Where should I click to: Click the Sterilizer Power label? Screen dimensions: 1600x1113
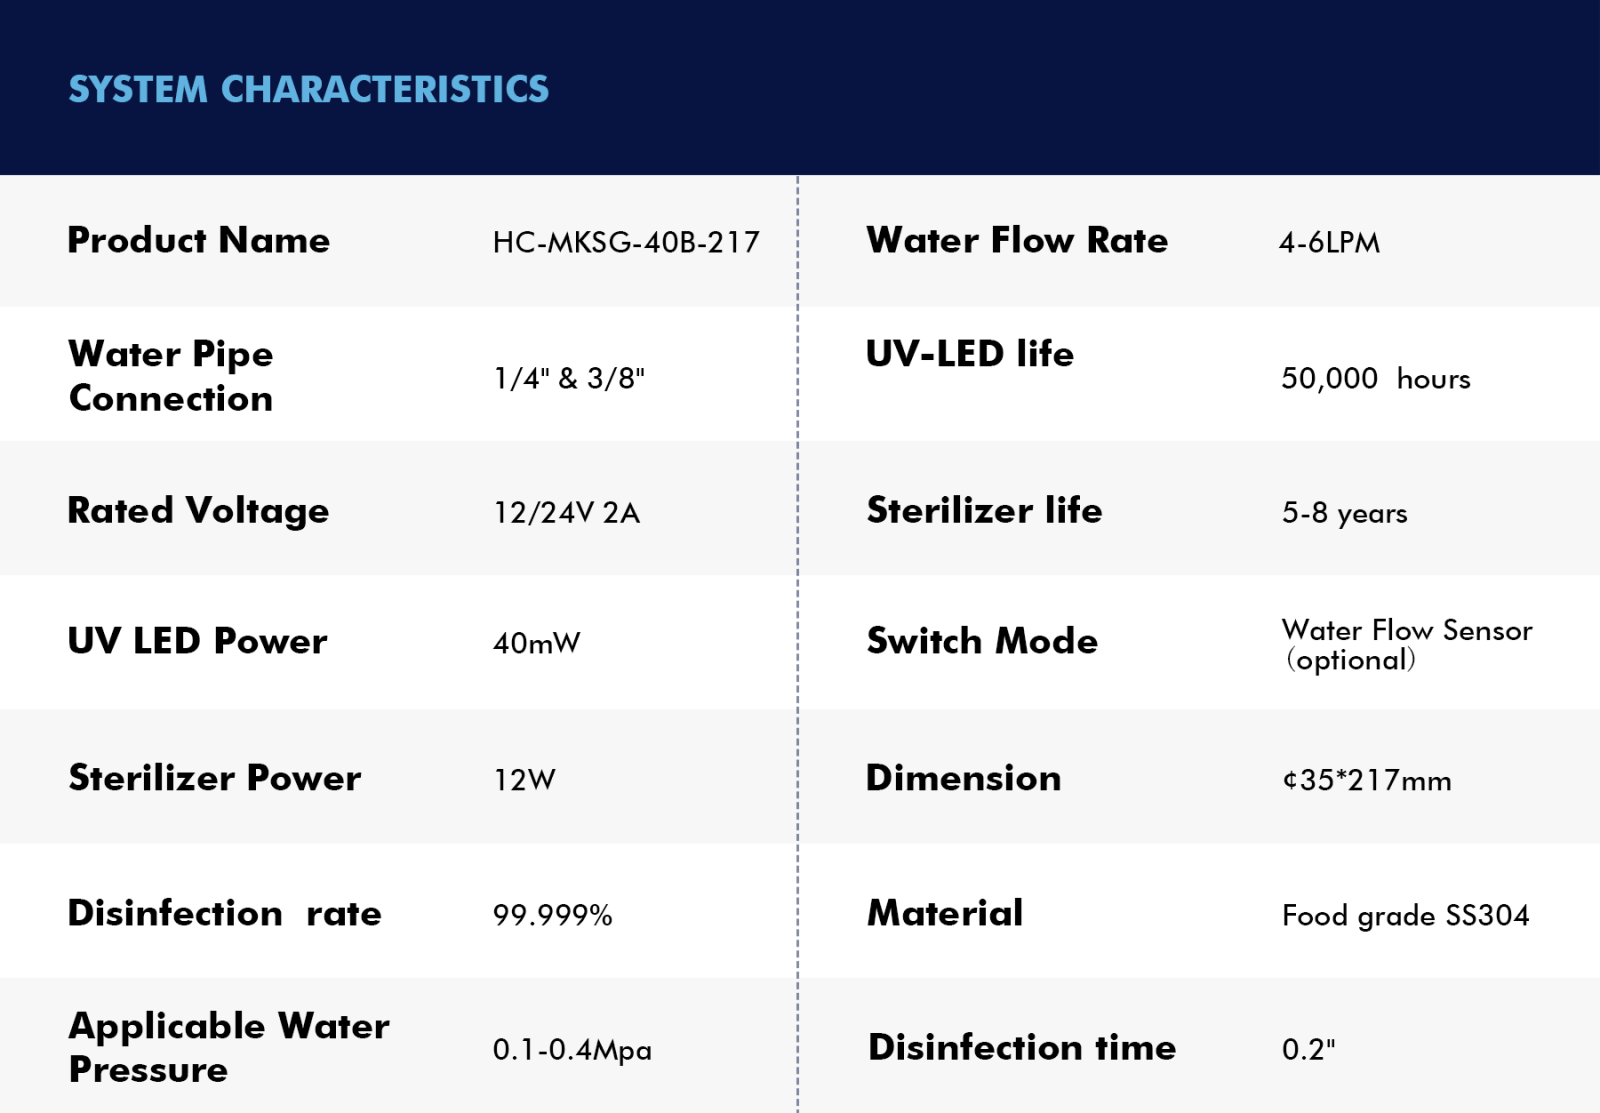point(214,778)
